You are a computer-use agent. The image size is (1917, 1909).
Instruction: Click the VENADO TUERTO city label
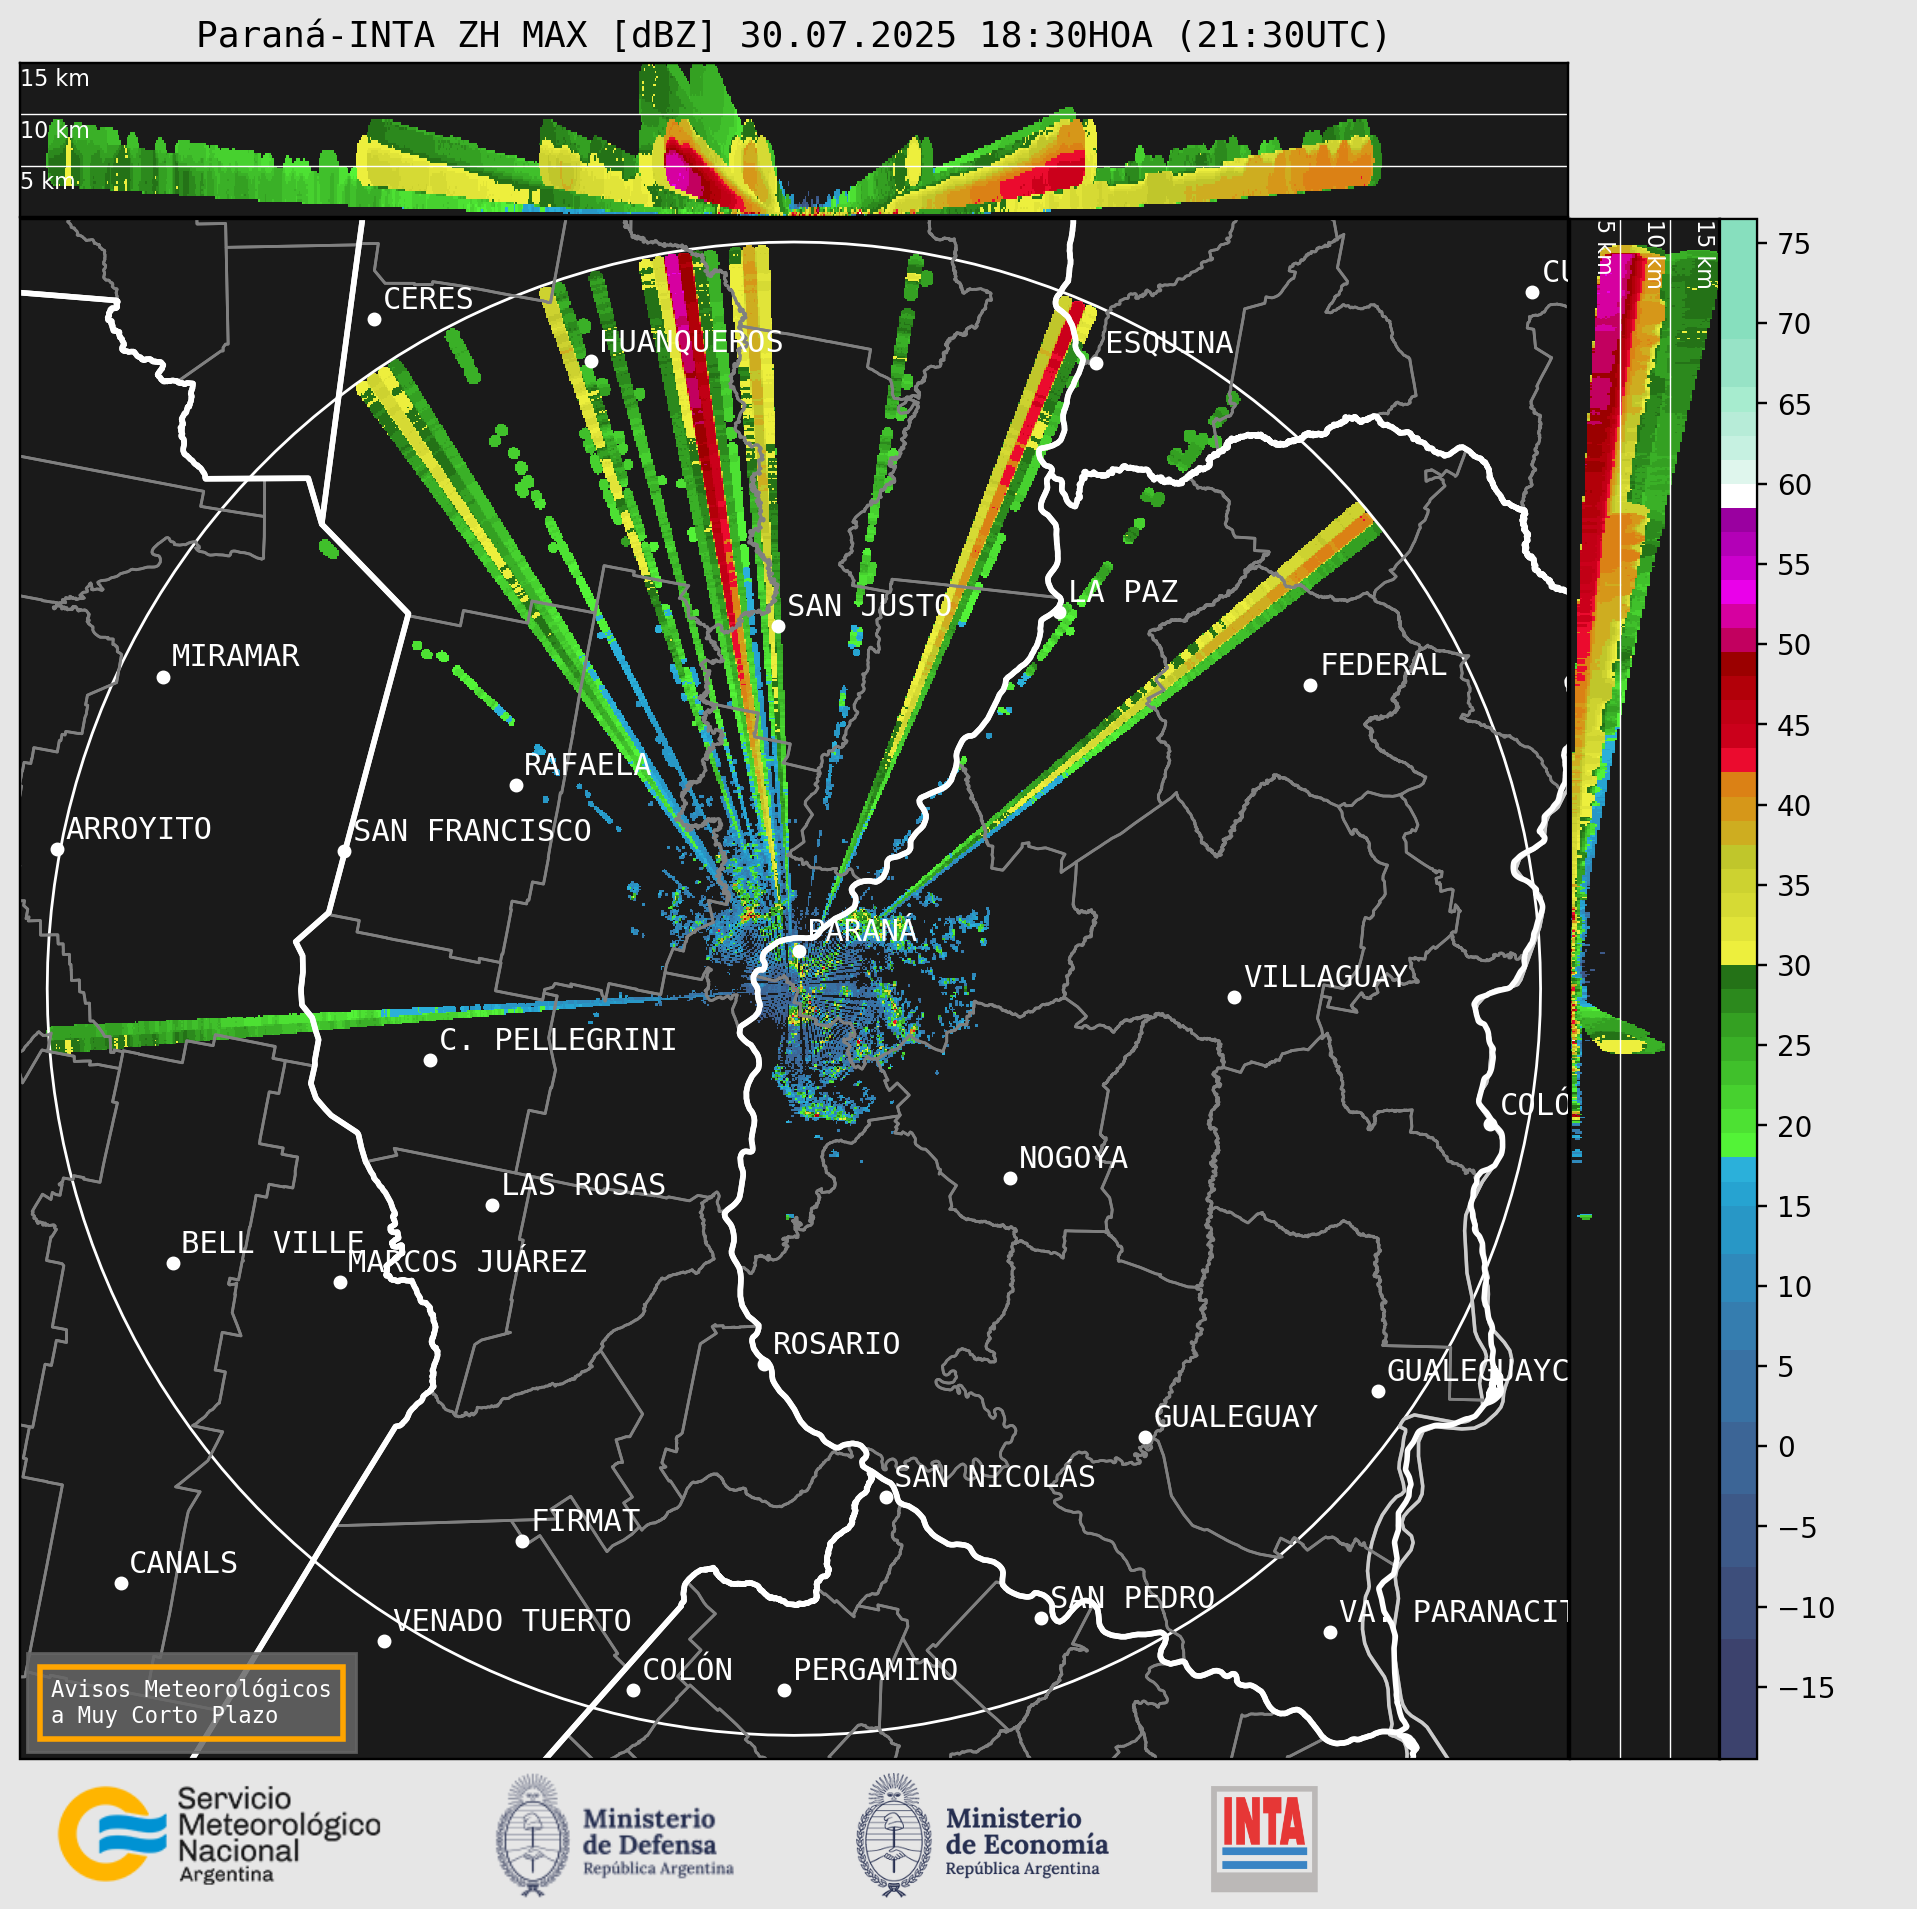click(512, 1621)
